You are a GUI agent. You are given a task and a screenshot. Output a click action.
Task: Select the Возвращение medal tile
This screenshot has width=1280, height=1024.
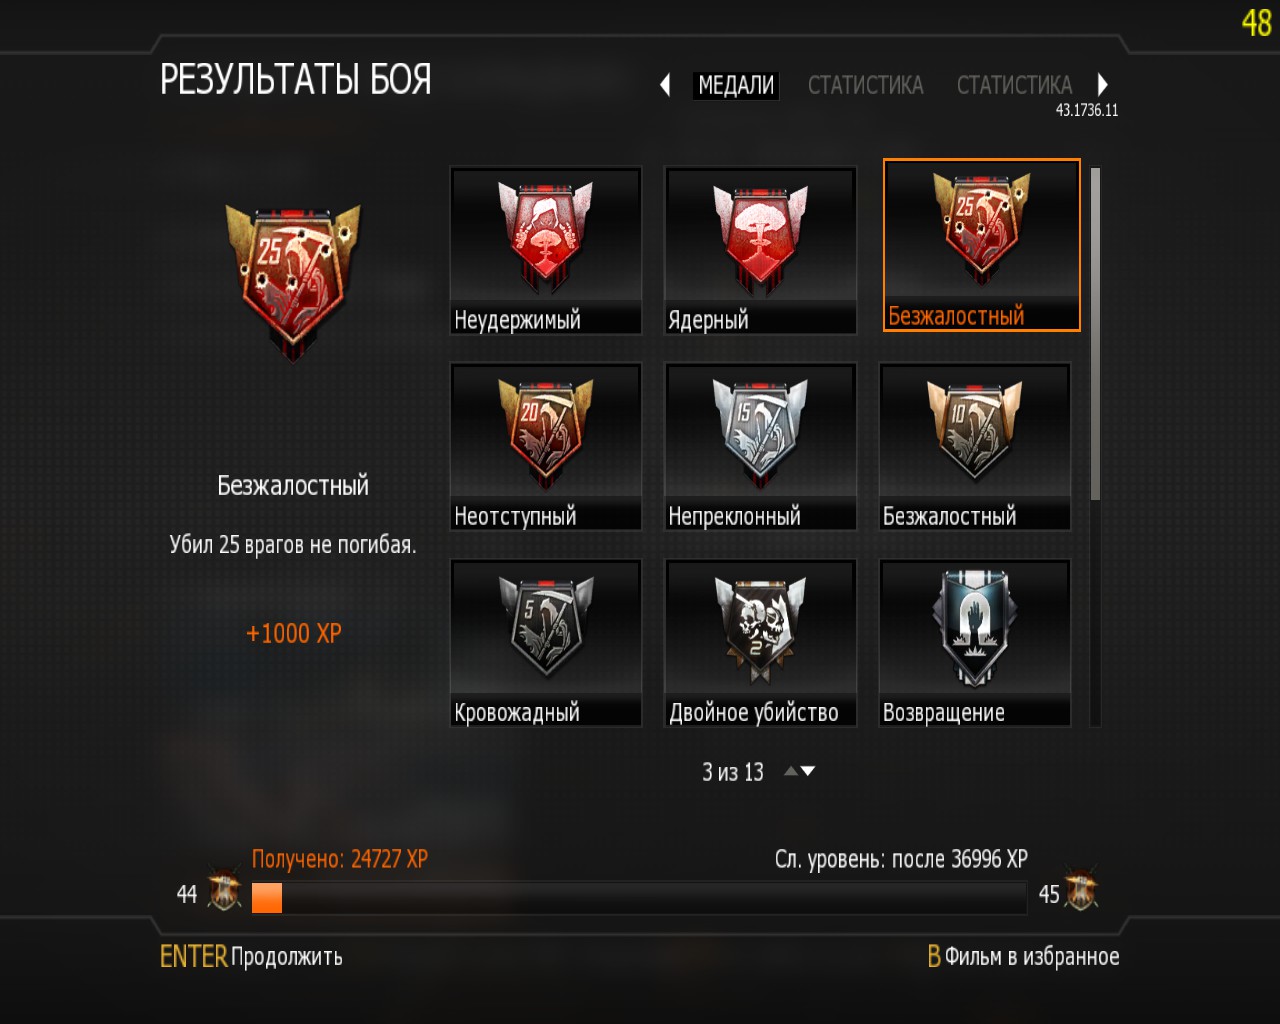pos(975,642)
